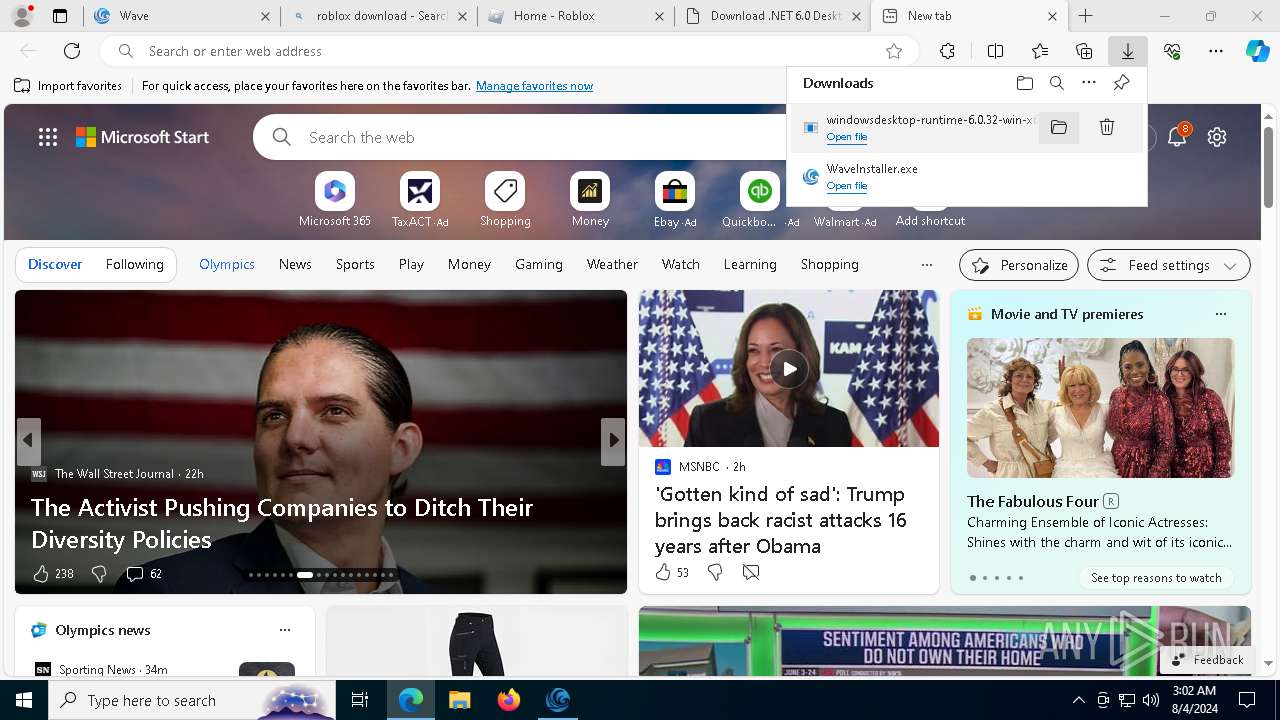This screenshot has height=720, width=1280.
Task: Select the Discover feed tab
Action: click(x=55, y=264)
